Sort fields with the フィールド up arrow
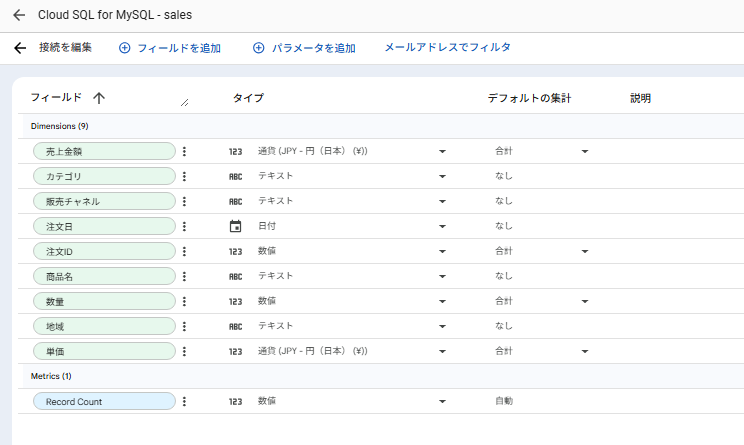Image resolution: width=744 pixels, height=445 pixels. click(99, 98)
